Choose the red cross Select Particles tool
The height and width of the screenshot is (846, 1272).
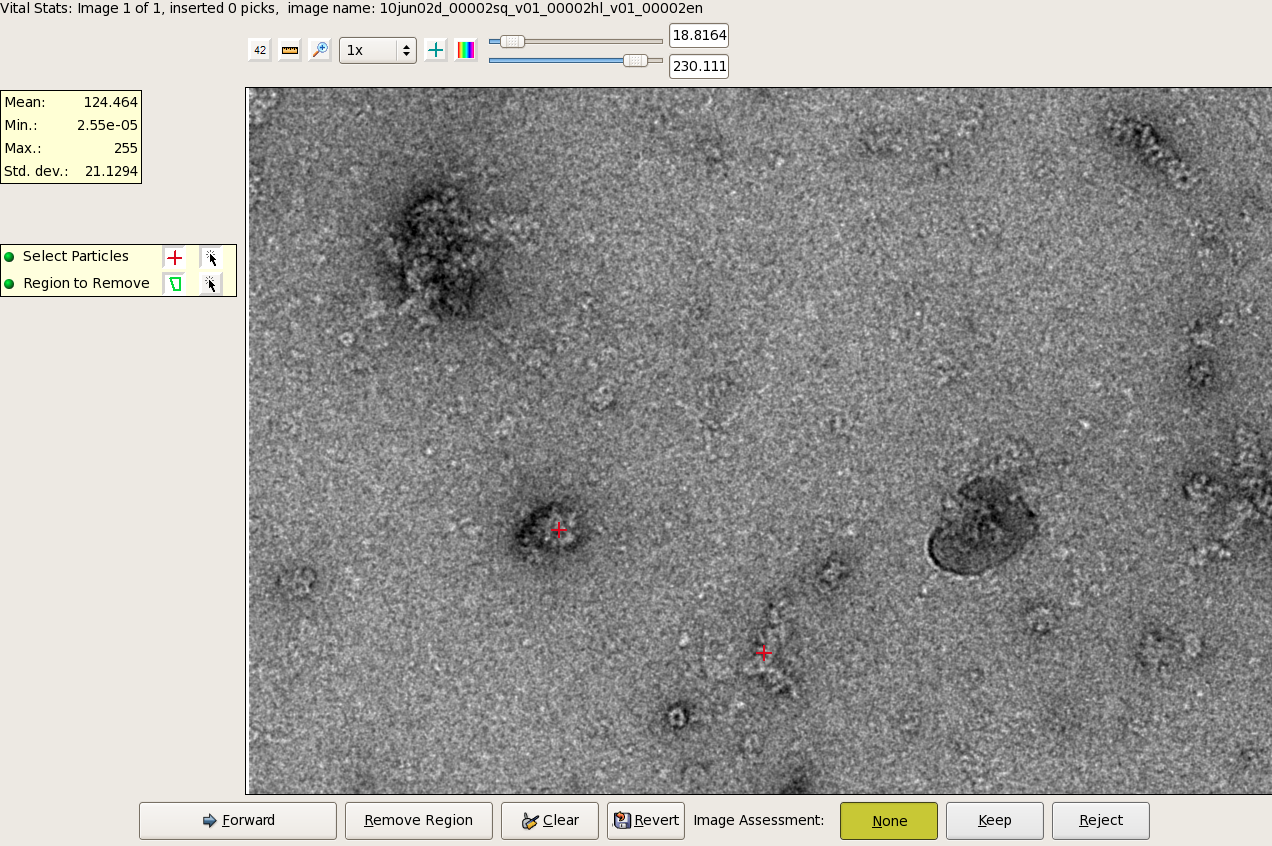[x=174, y=257]
